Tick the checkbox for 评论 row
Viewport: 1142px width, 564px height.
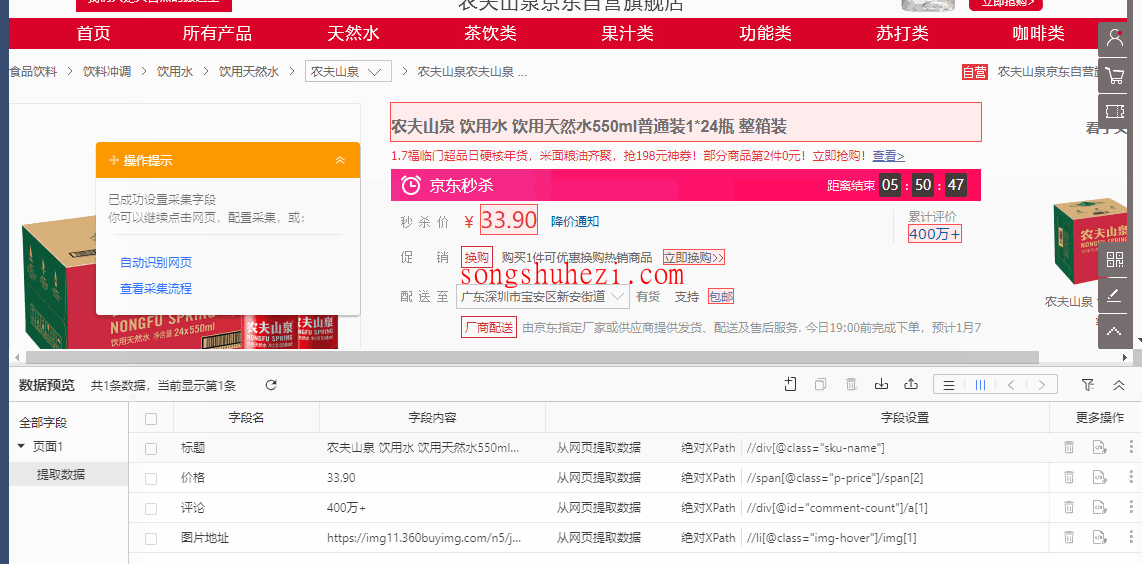pos(151,509)
